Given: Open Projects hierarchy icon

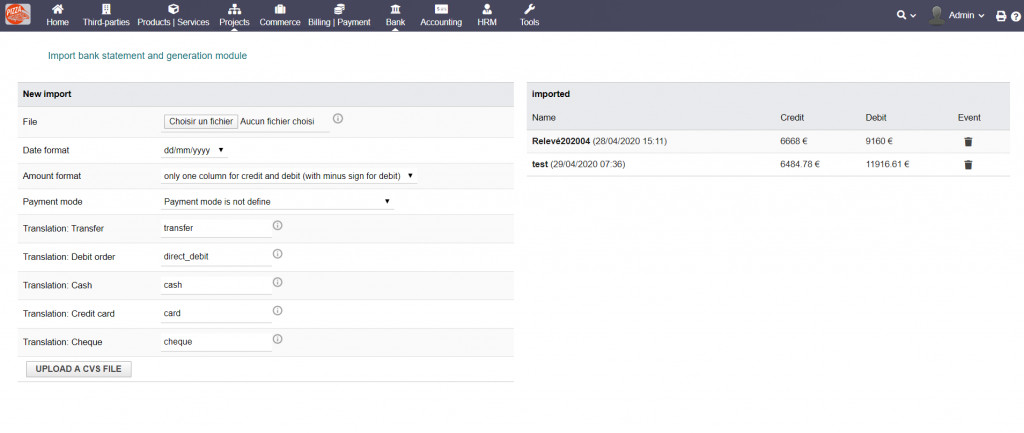Looking at the screenshot, I should [x=234, y=9].
